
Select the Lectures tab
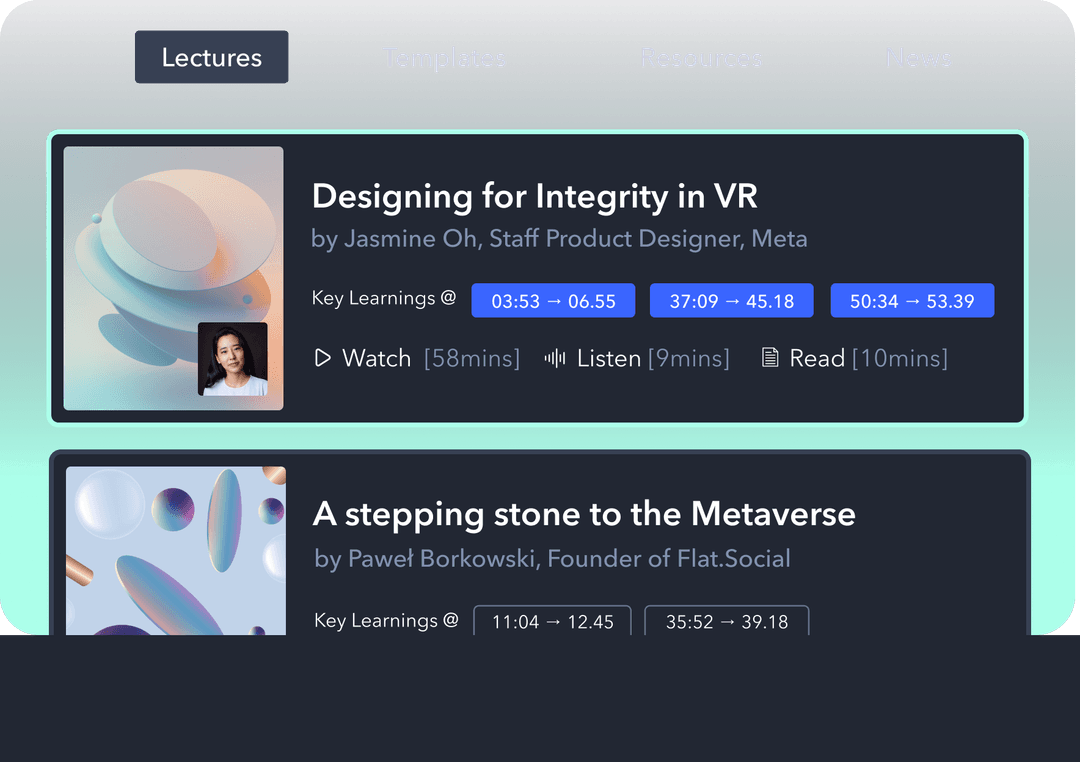pyautogui.click(x=211, y=57)
